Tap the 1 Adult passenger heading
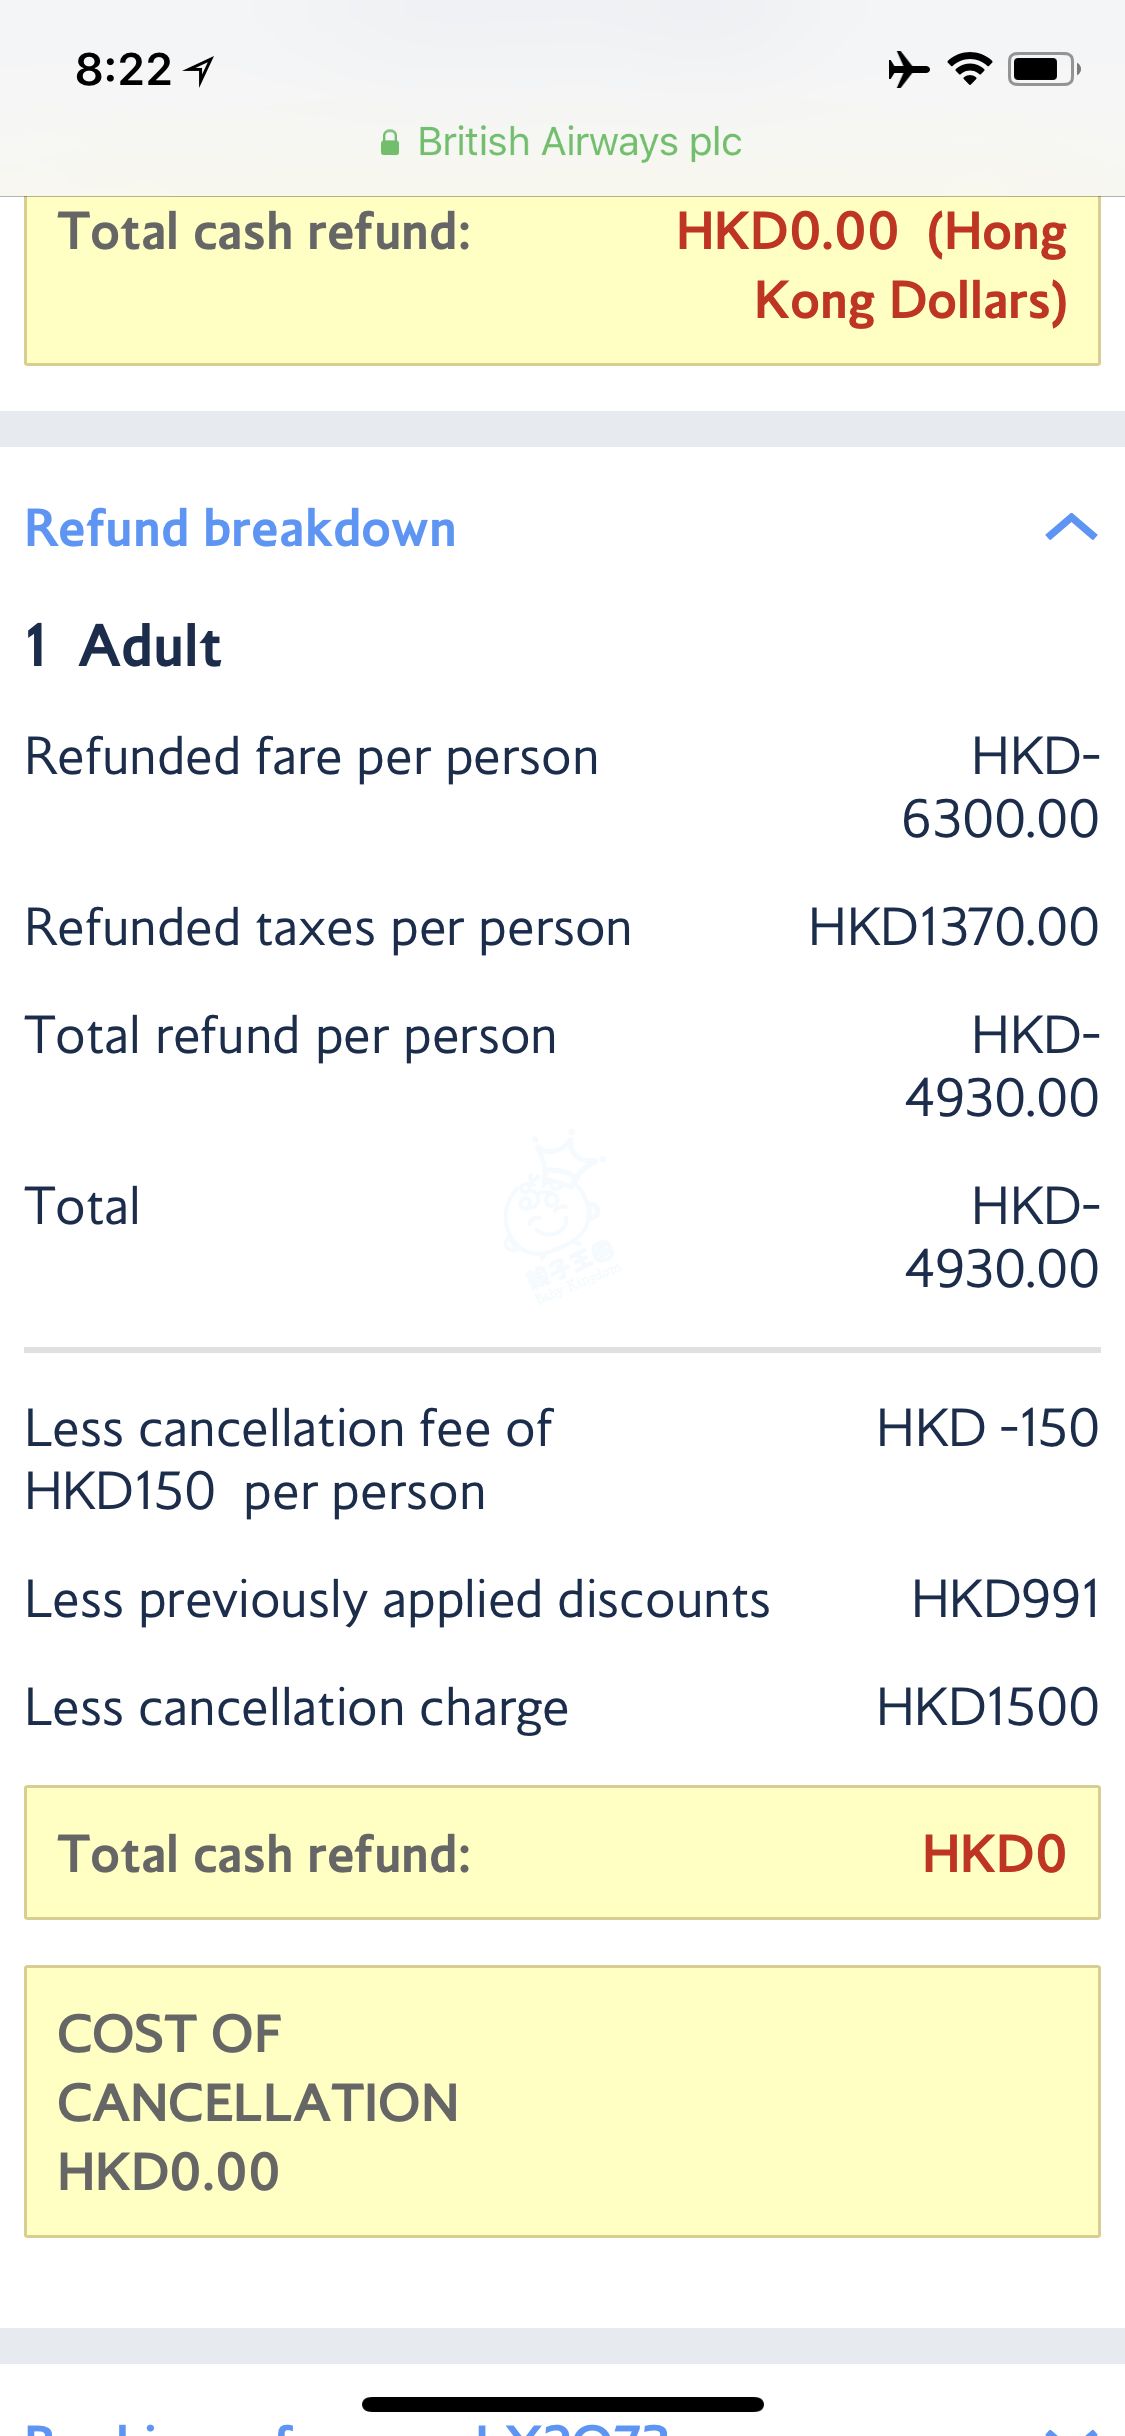Image resolution: width=1125 pixels, height=2436 pixels. point(123,645)
